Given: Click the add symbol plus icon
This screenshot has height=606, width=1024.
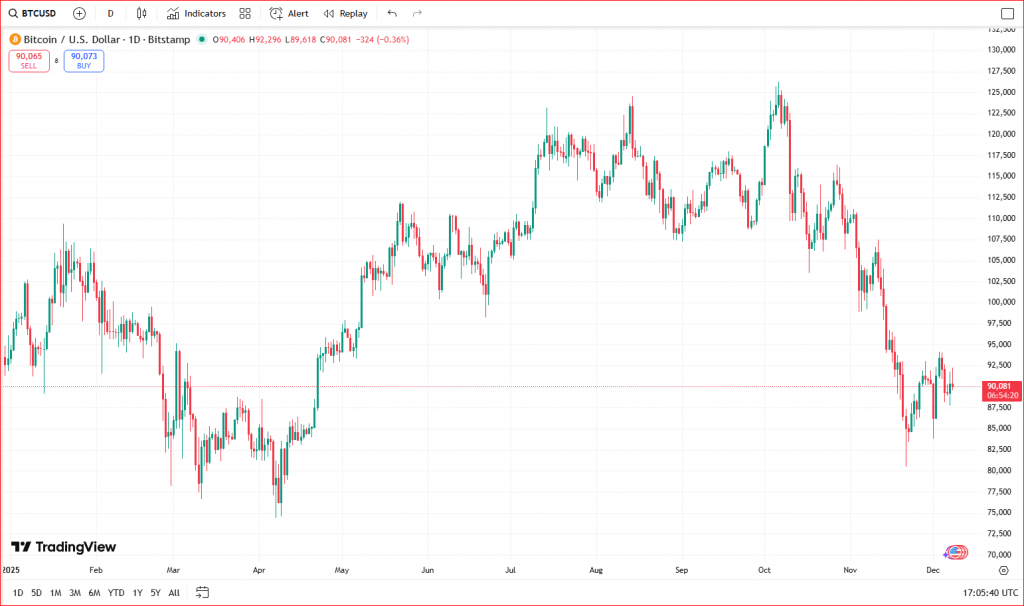Looking at the screenshot, I should coord(79,14).
